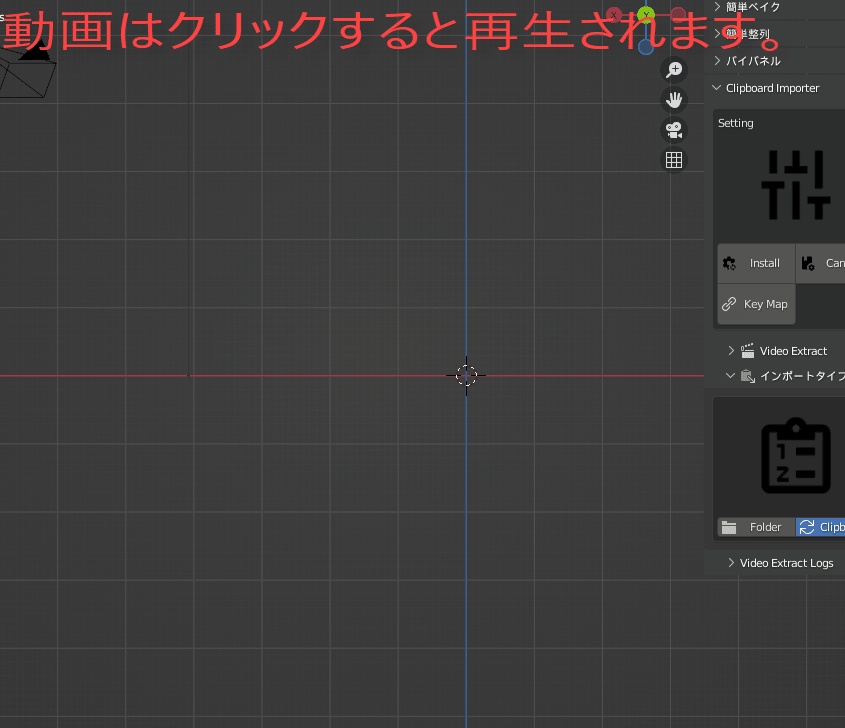
Task: Click the grid orthographic toggle icon
Action: pyautogui.click(x=674, y=159)
